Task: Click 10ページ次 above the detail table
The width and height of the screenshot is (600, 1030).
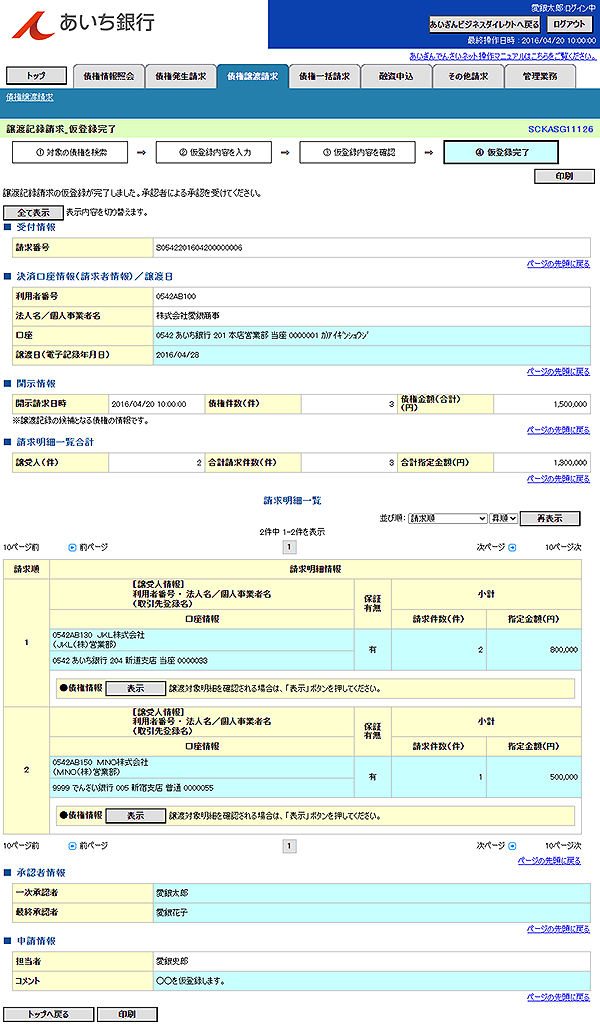Action: (563, 547)
